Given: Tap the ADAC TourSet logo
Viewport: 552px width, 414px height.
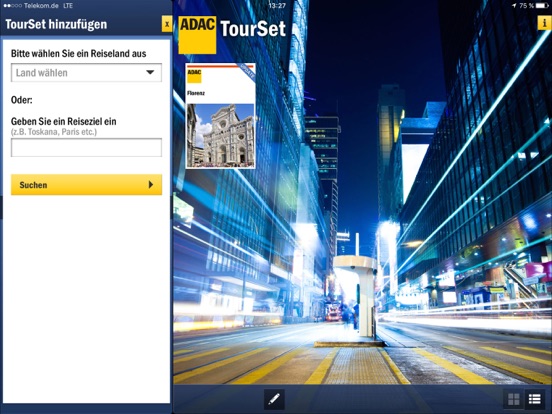Looking at the screenshot, I should click(232, 34).
